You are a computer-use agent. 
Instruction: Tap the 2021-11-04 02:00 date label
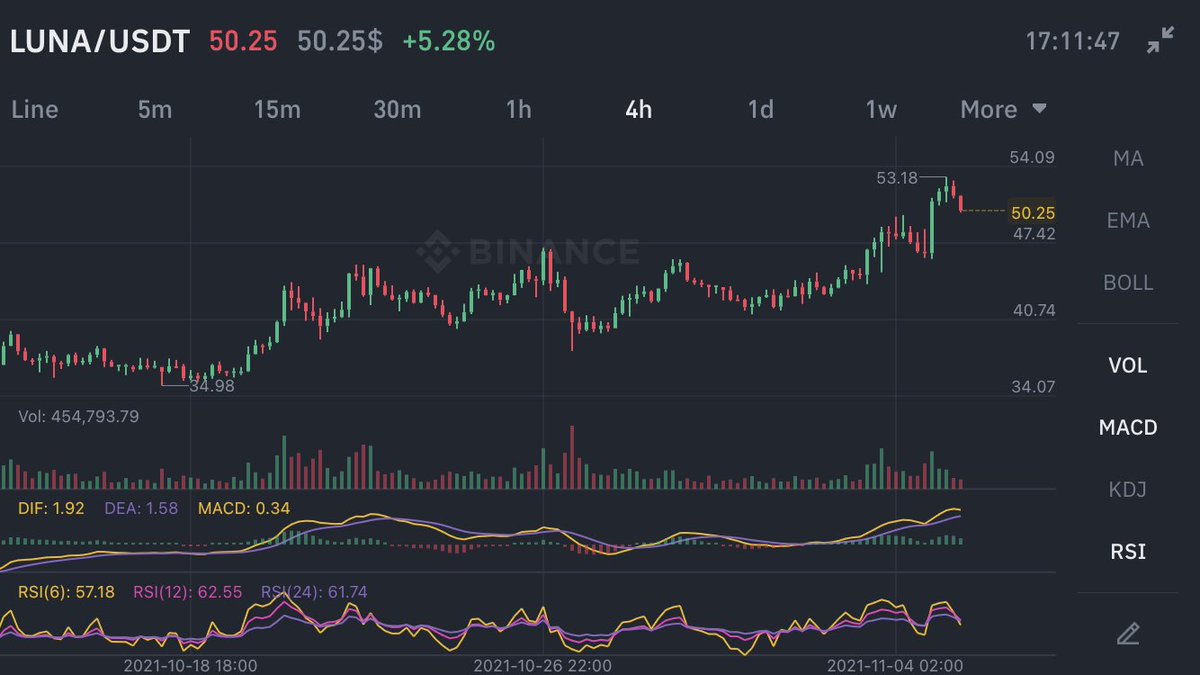[x=896, y=665]
